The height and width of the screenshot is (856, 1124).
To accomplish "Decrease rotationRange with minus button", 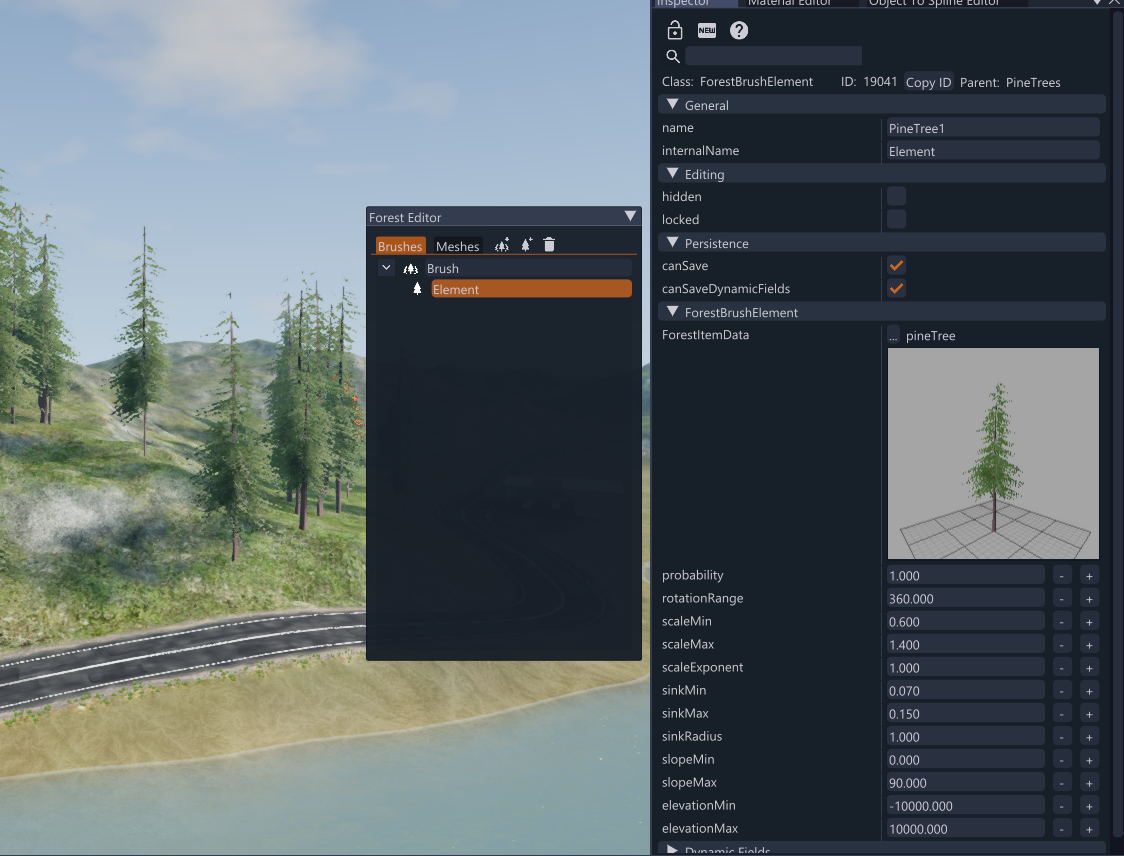I will click(x=1062, y=599).
